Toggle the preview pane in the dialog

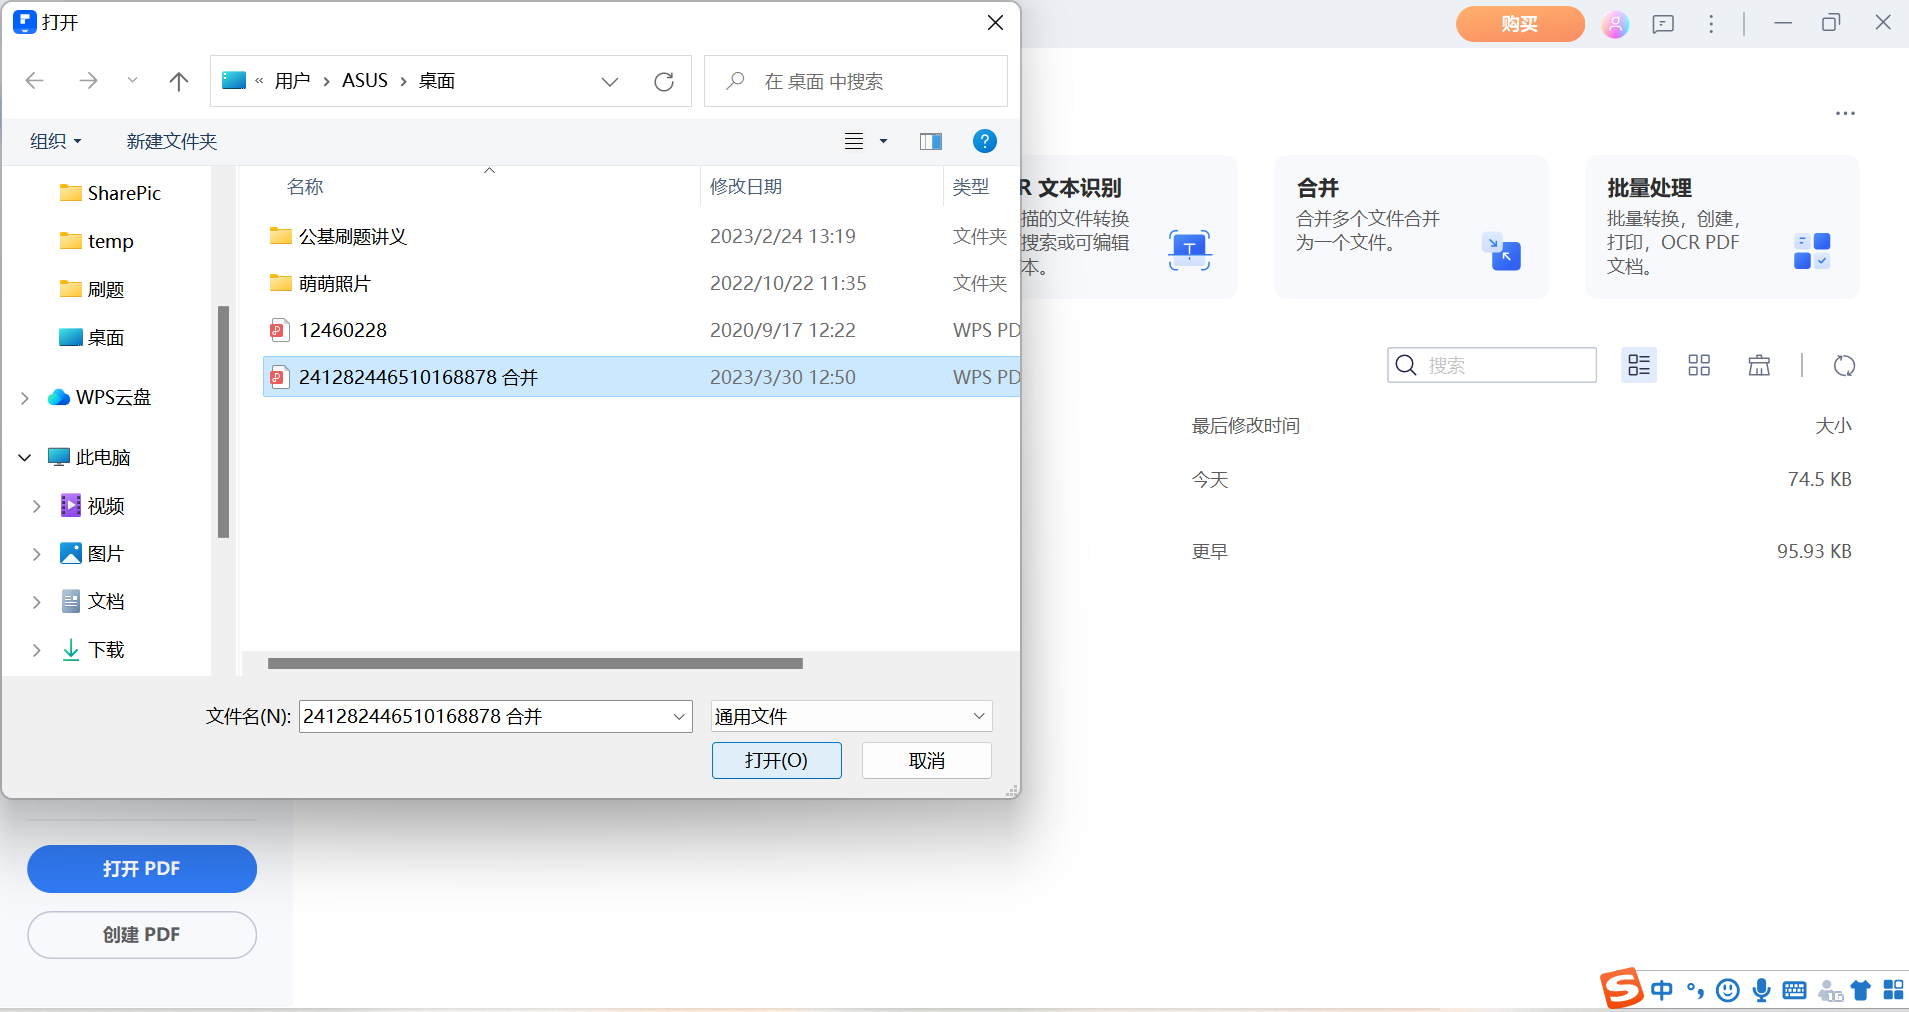tap(929, 141)
